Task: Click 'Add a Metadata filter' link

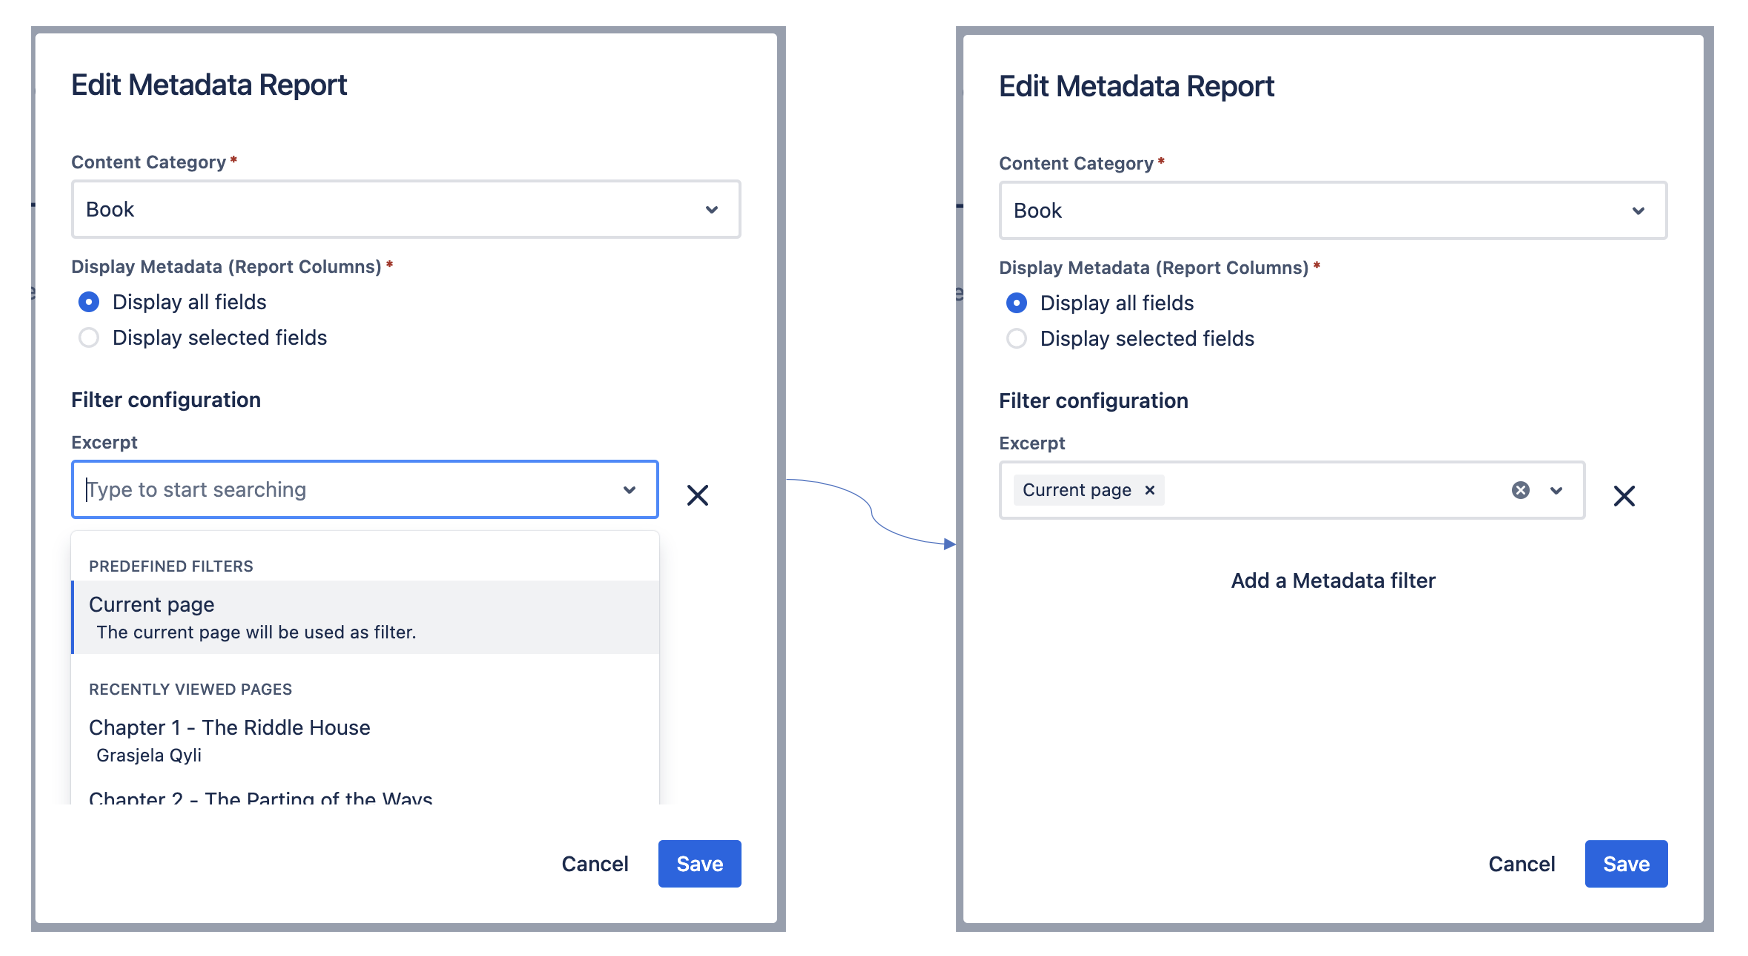Action: (x=1332, y=581)
